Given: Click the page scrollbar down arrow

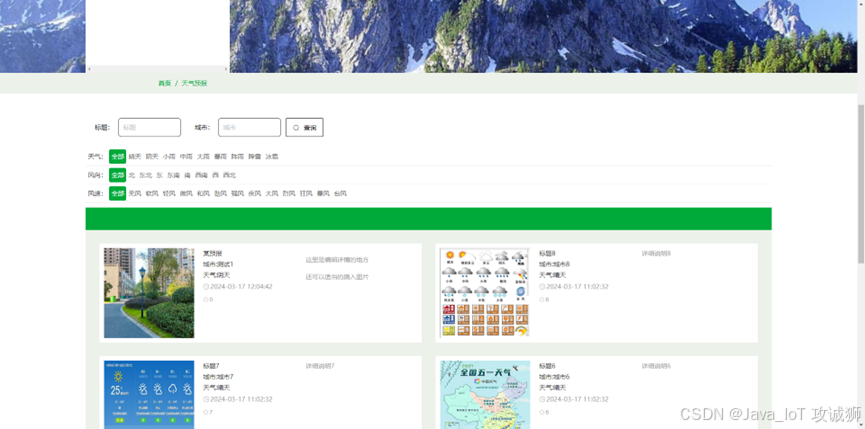Looking at the screenshot, I should tap(861, 425).
